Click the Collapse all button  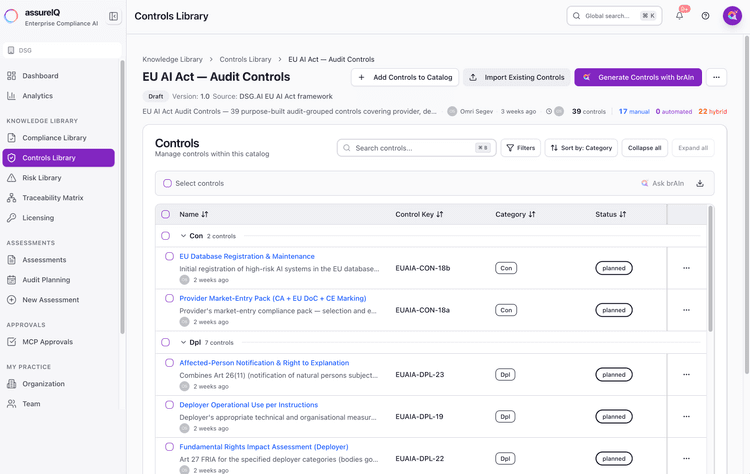pos(644,148)
